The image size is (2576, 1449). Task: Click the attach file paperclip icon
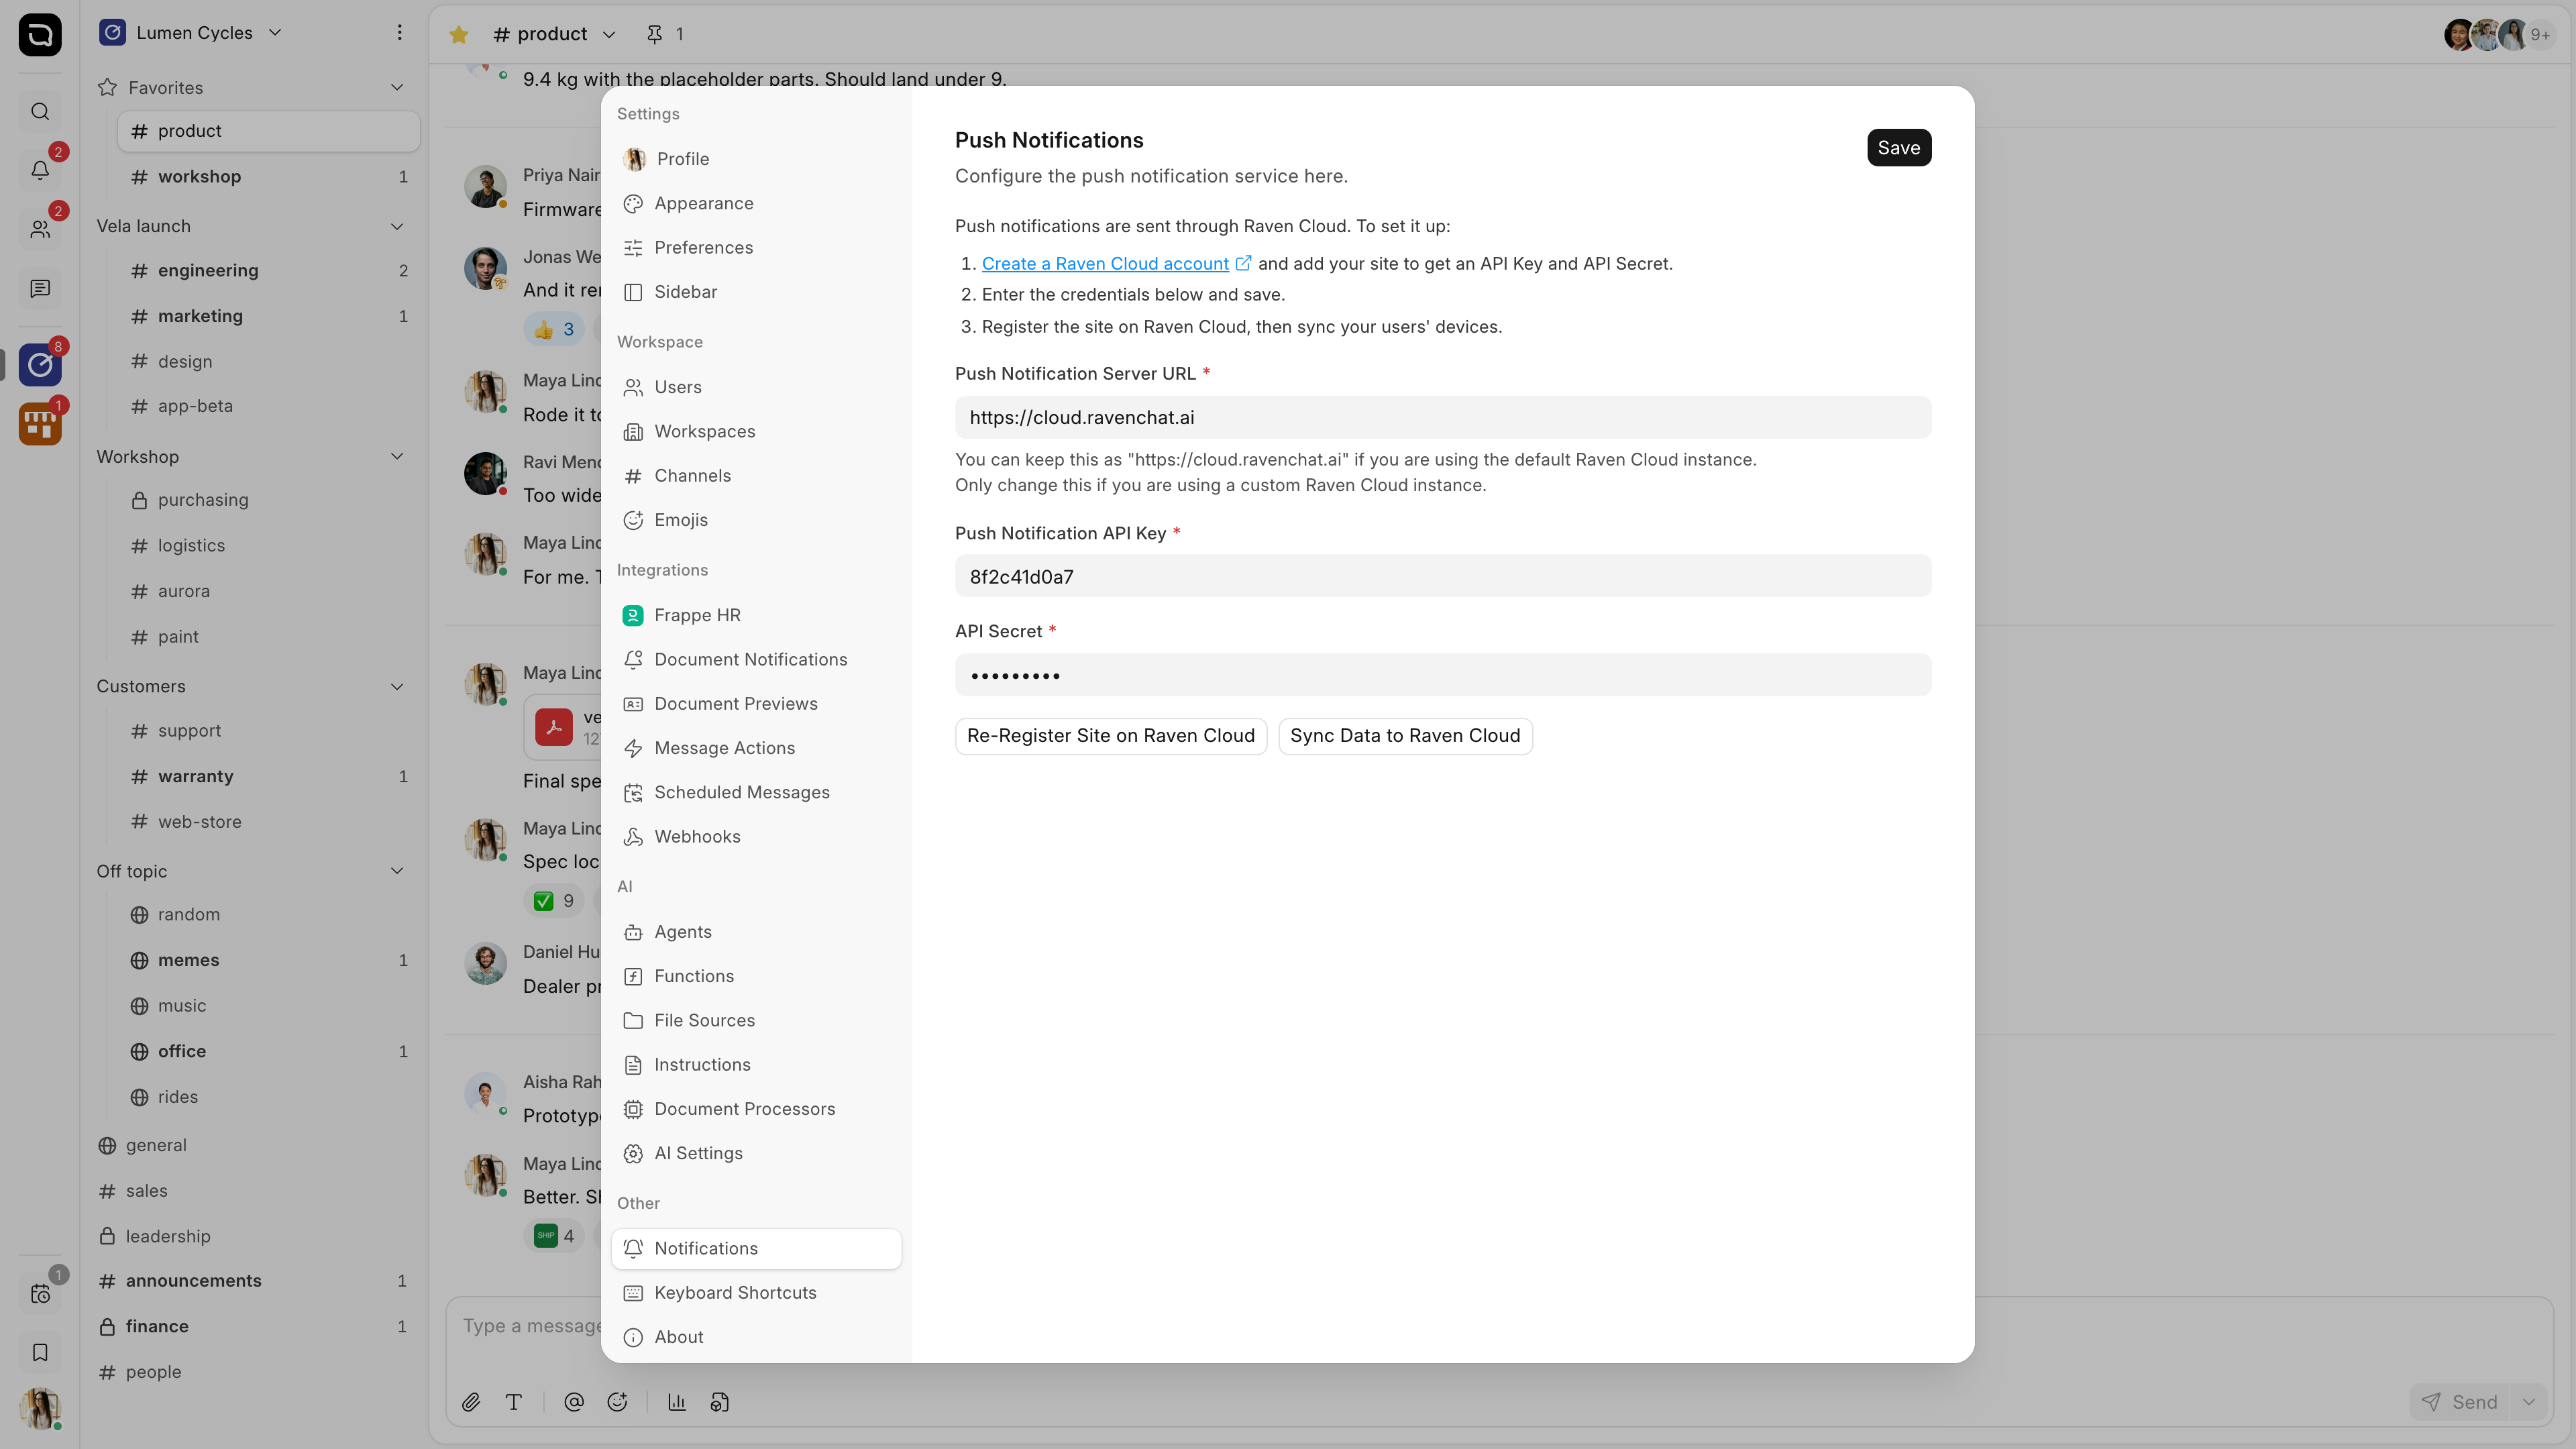point(471,1402)
